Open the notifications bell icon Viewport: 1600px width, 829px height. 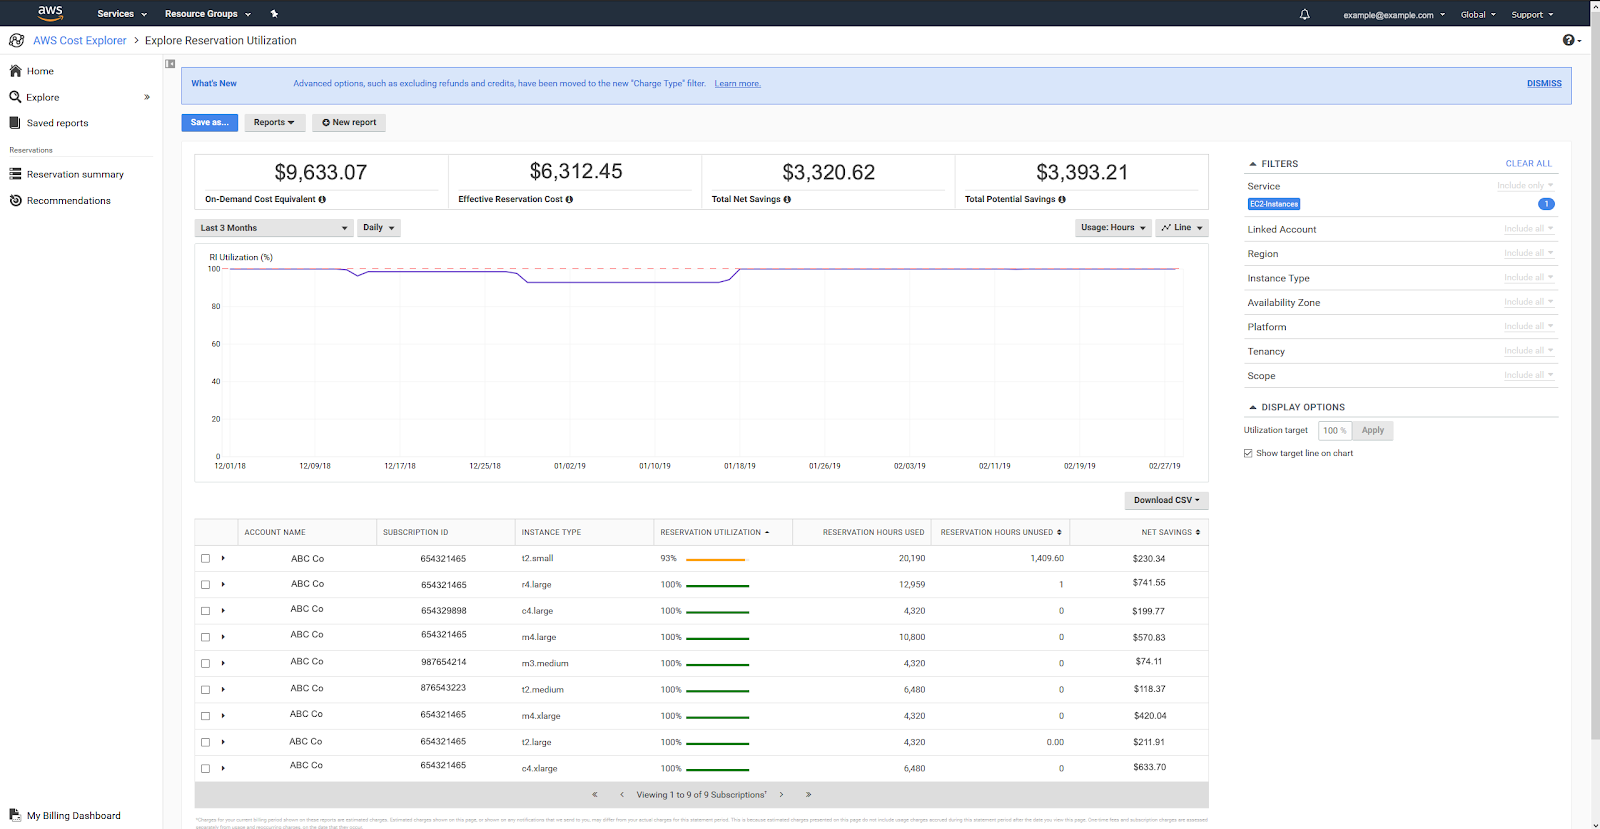(1305, 15)
